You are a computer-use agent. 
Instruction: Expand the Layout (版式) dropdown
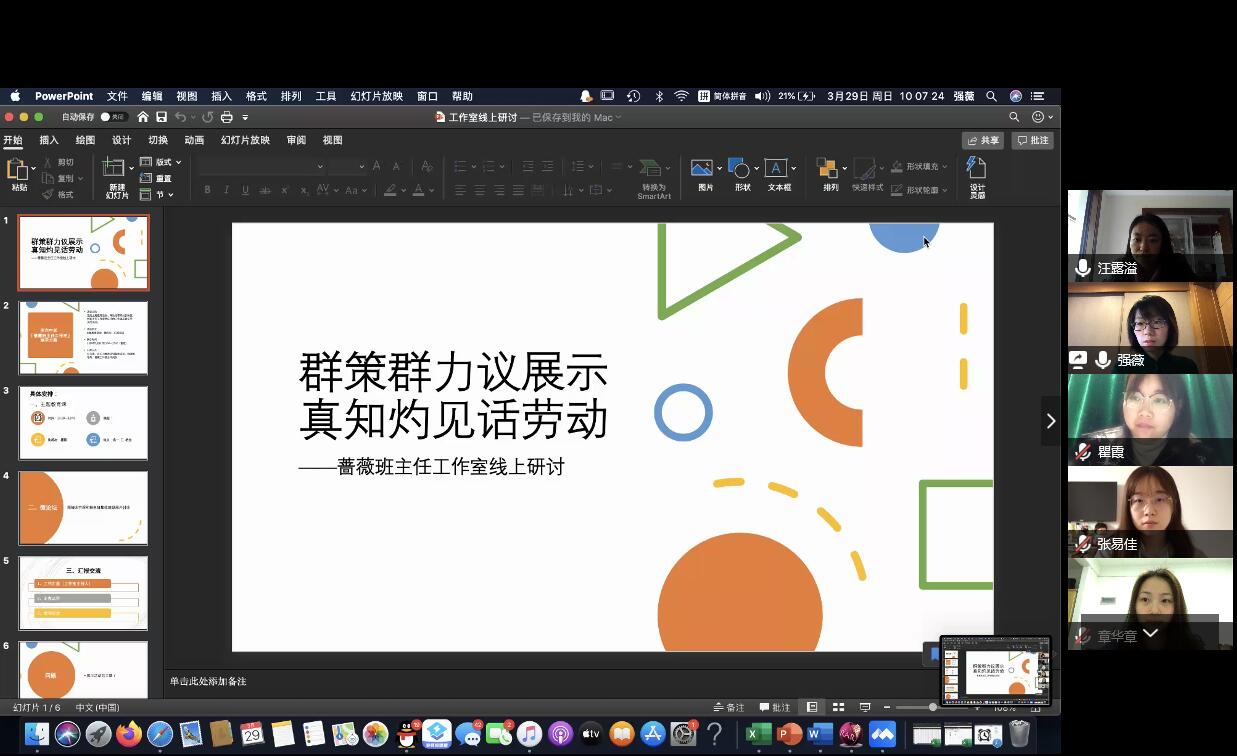point(178,162)
